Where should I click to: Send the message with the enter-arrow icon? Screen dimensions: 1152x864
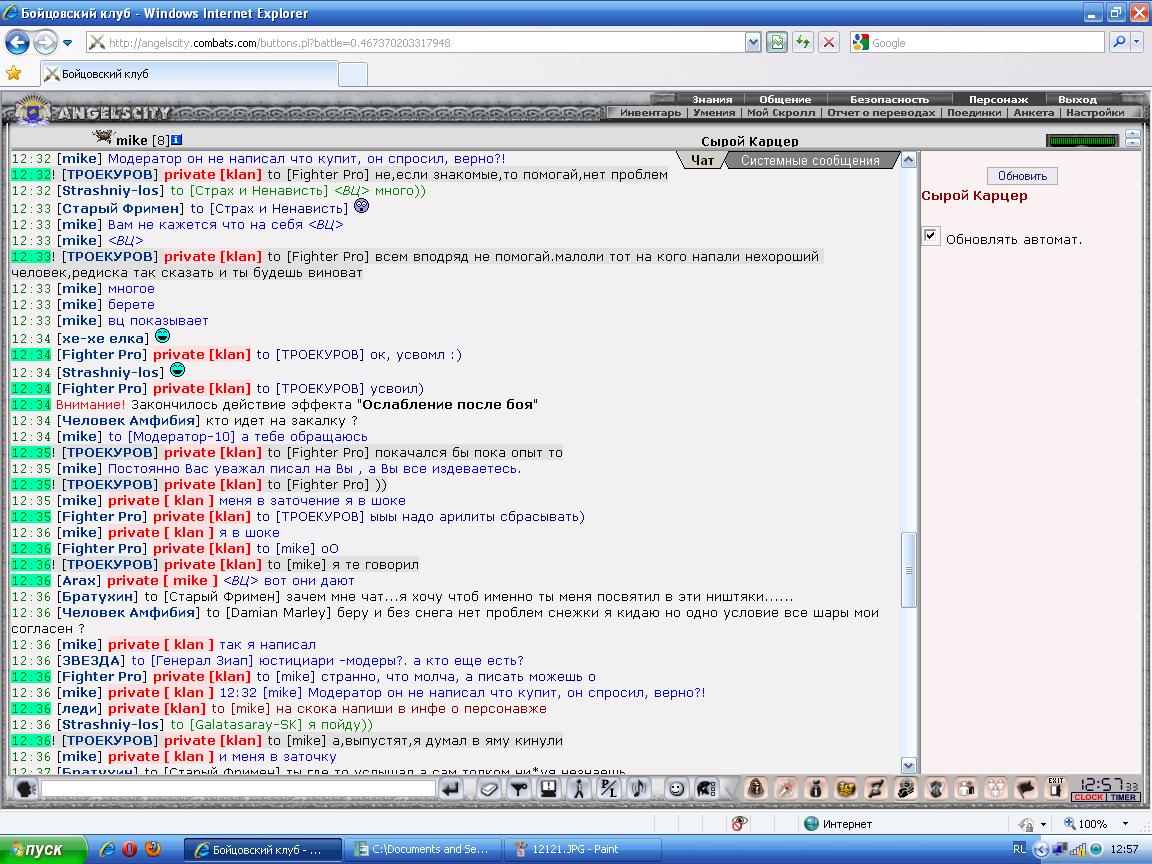click(x=450, y=789)
